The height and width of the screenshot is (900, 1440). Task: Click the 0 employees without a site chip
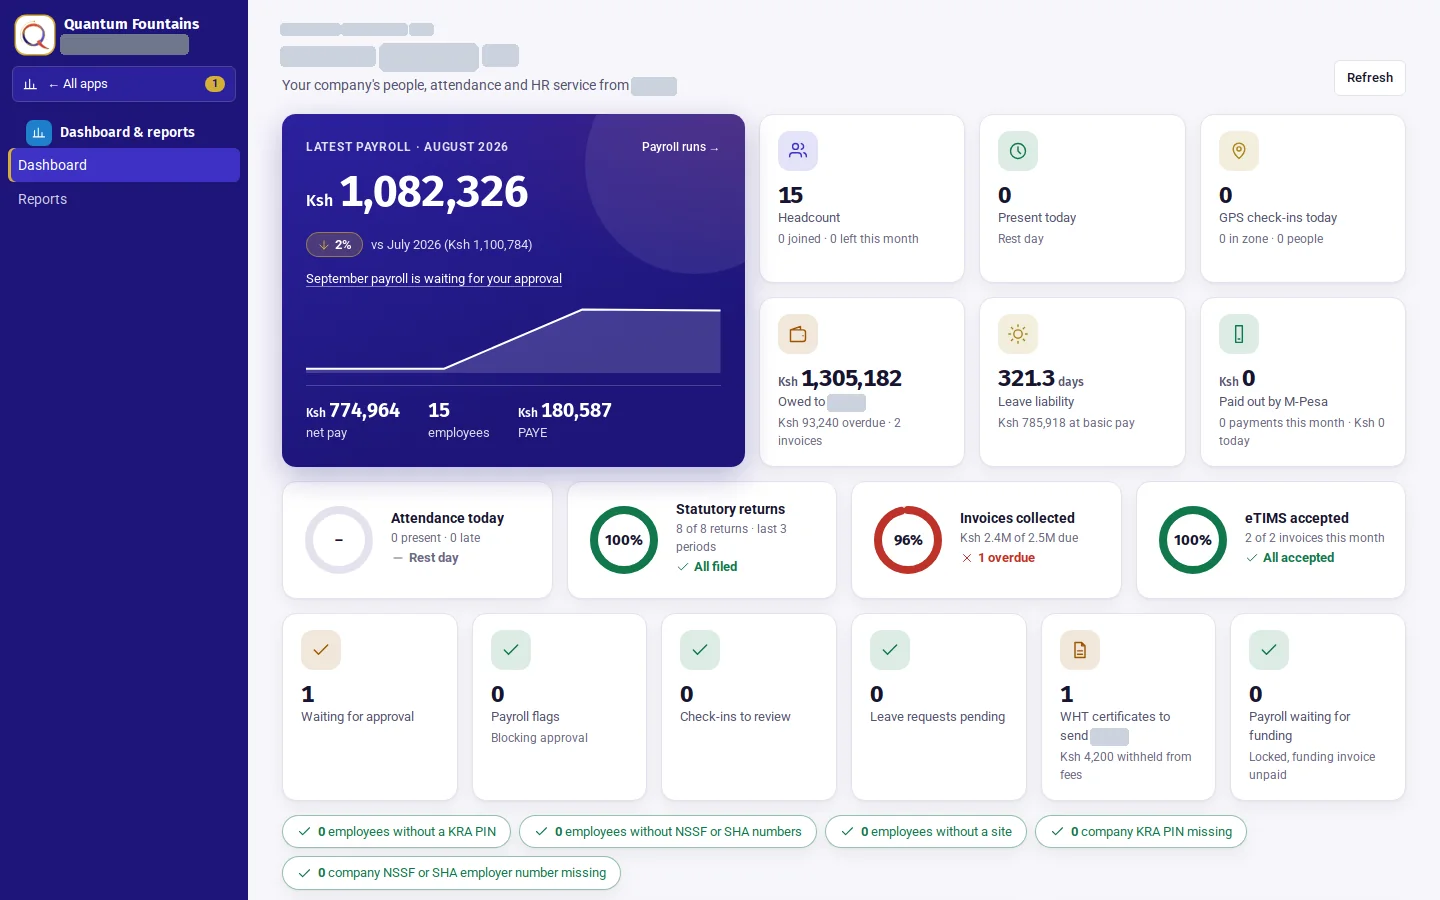926,832
